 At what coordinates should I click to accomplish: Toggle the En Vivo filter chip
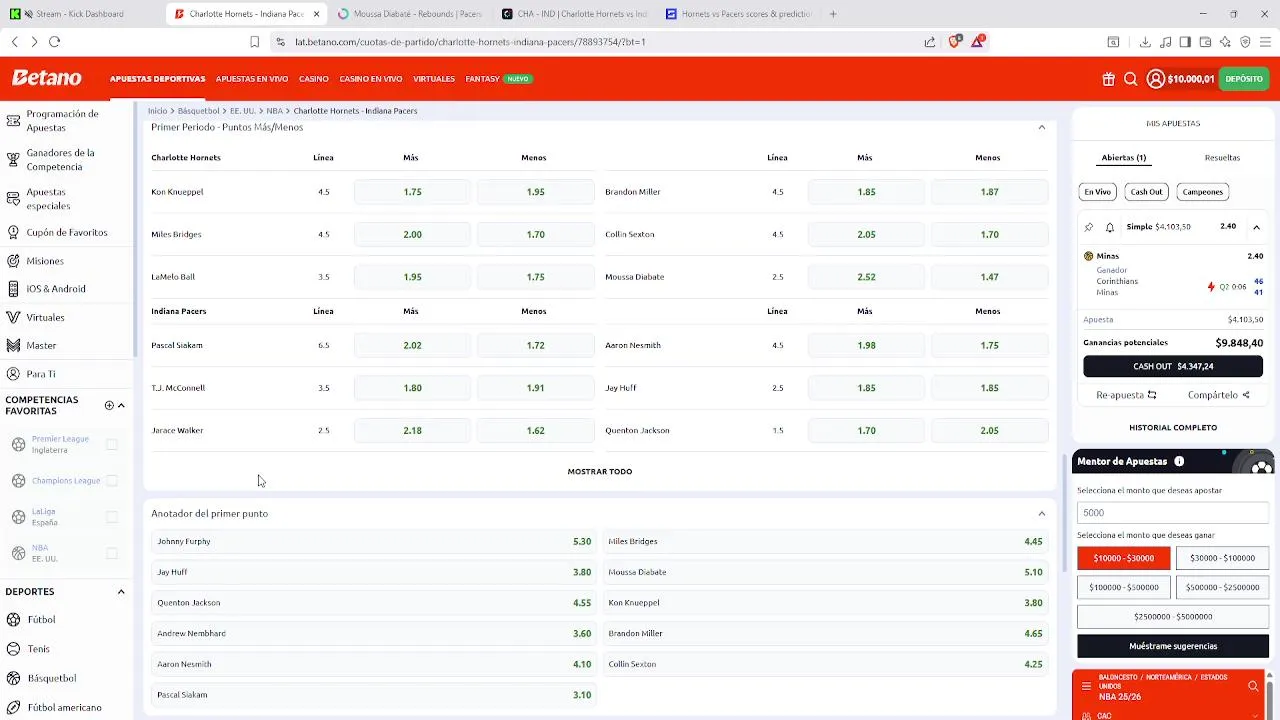coord(1098,192)
